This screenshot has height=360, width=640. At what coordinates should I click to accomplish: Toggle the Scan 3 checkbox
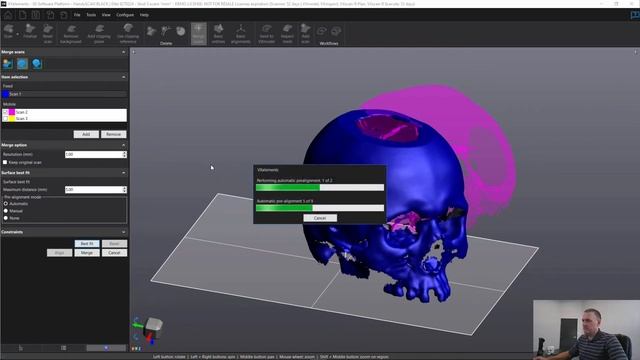point(5,119)
